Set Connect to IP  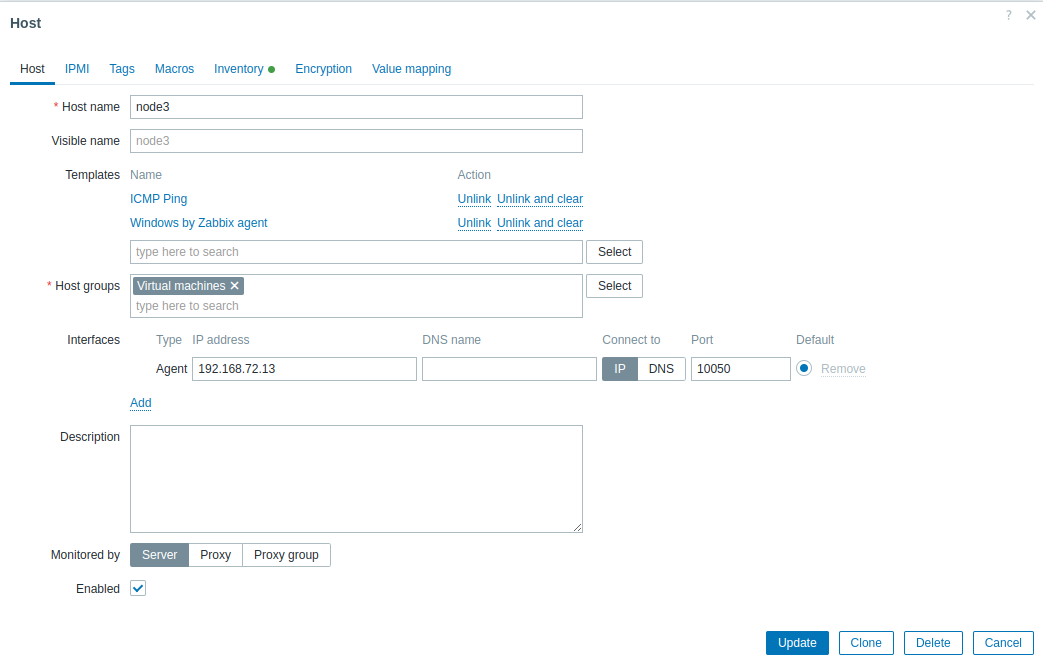[620, 369]
